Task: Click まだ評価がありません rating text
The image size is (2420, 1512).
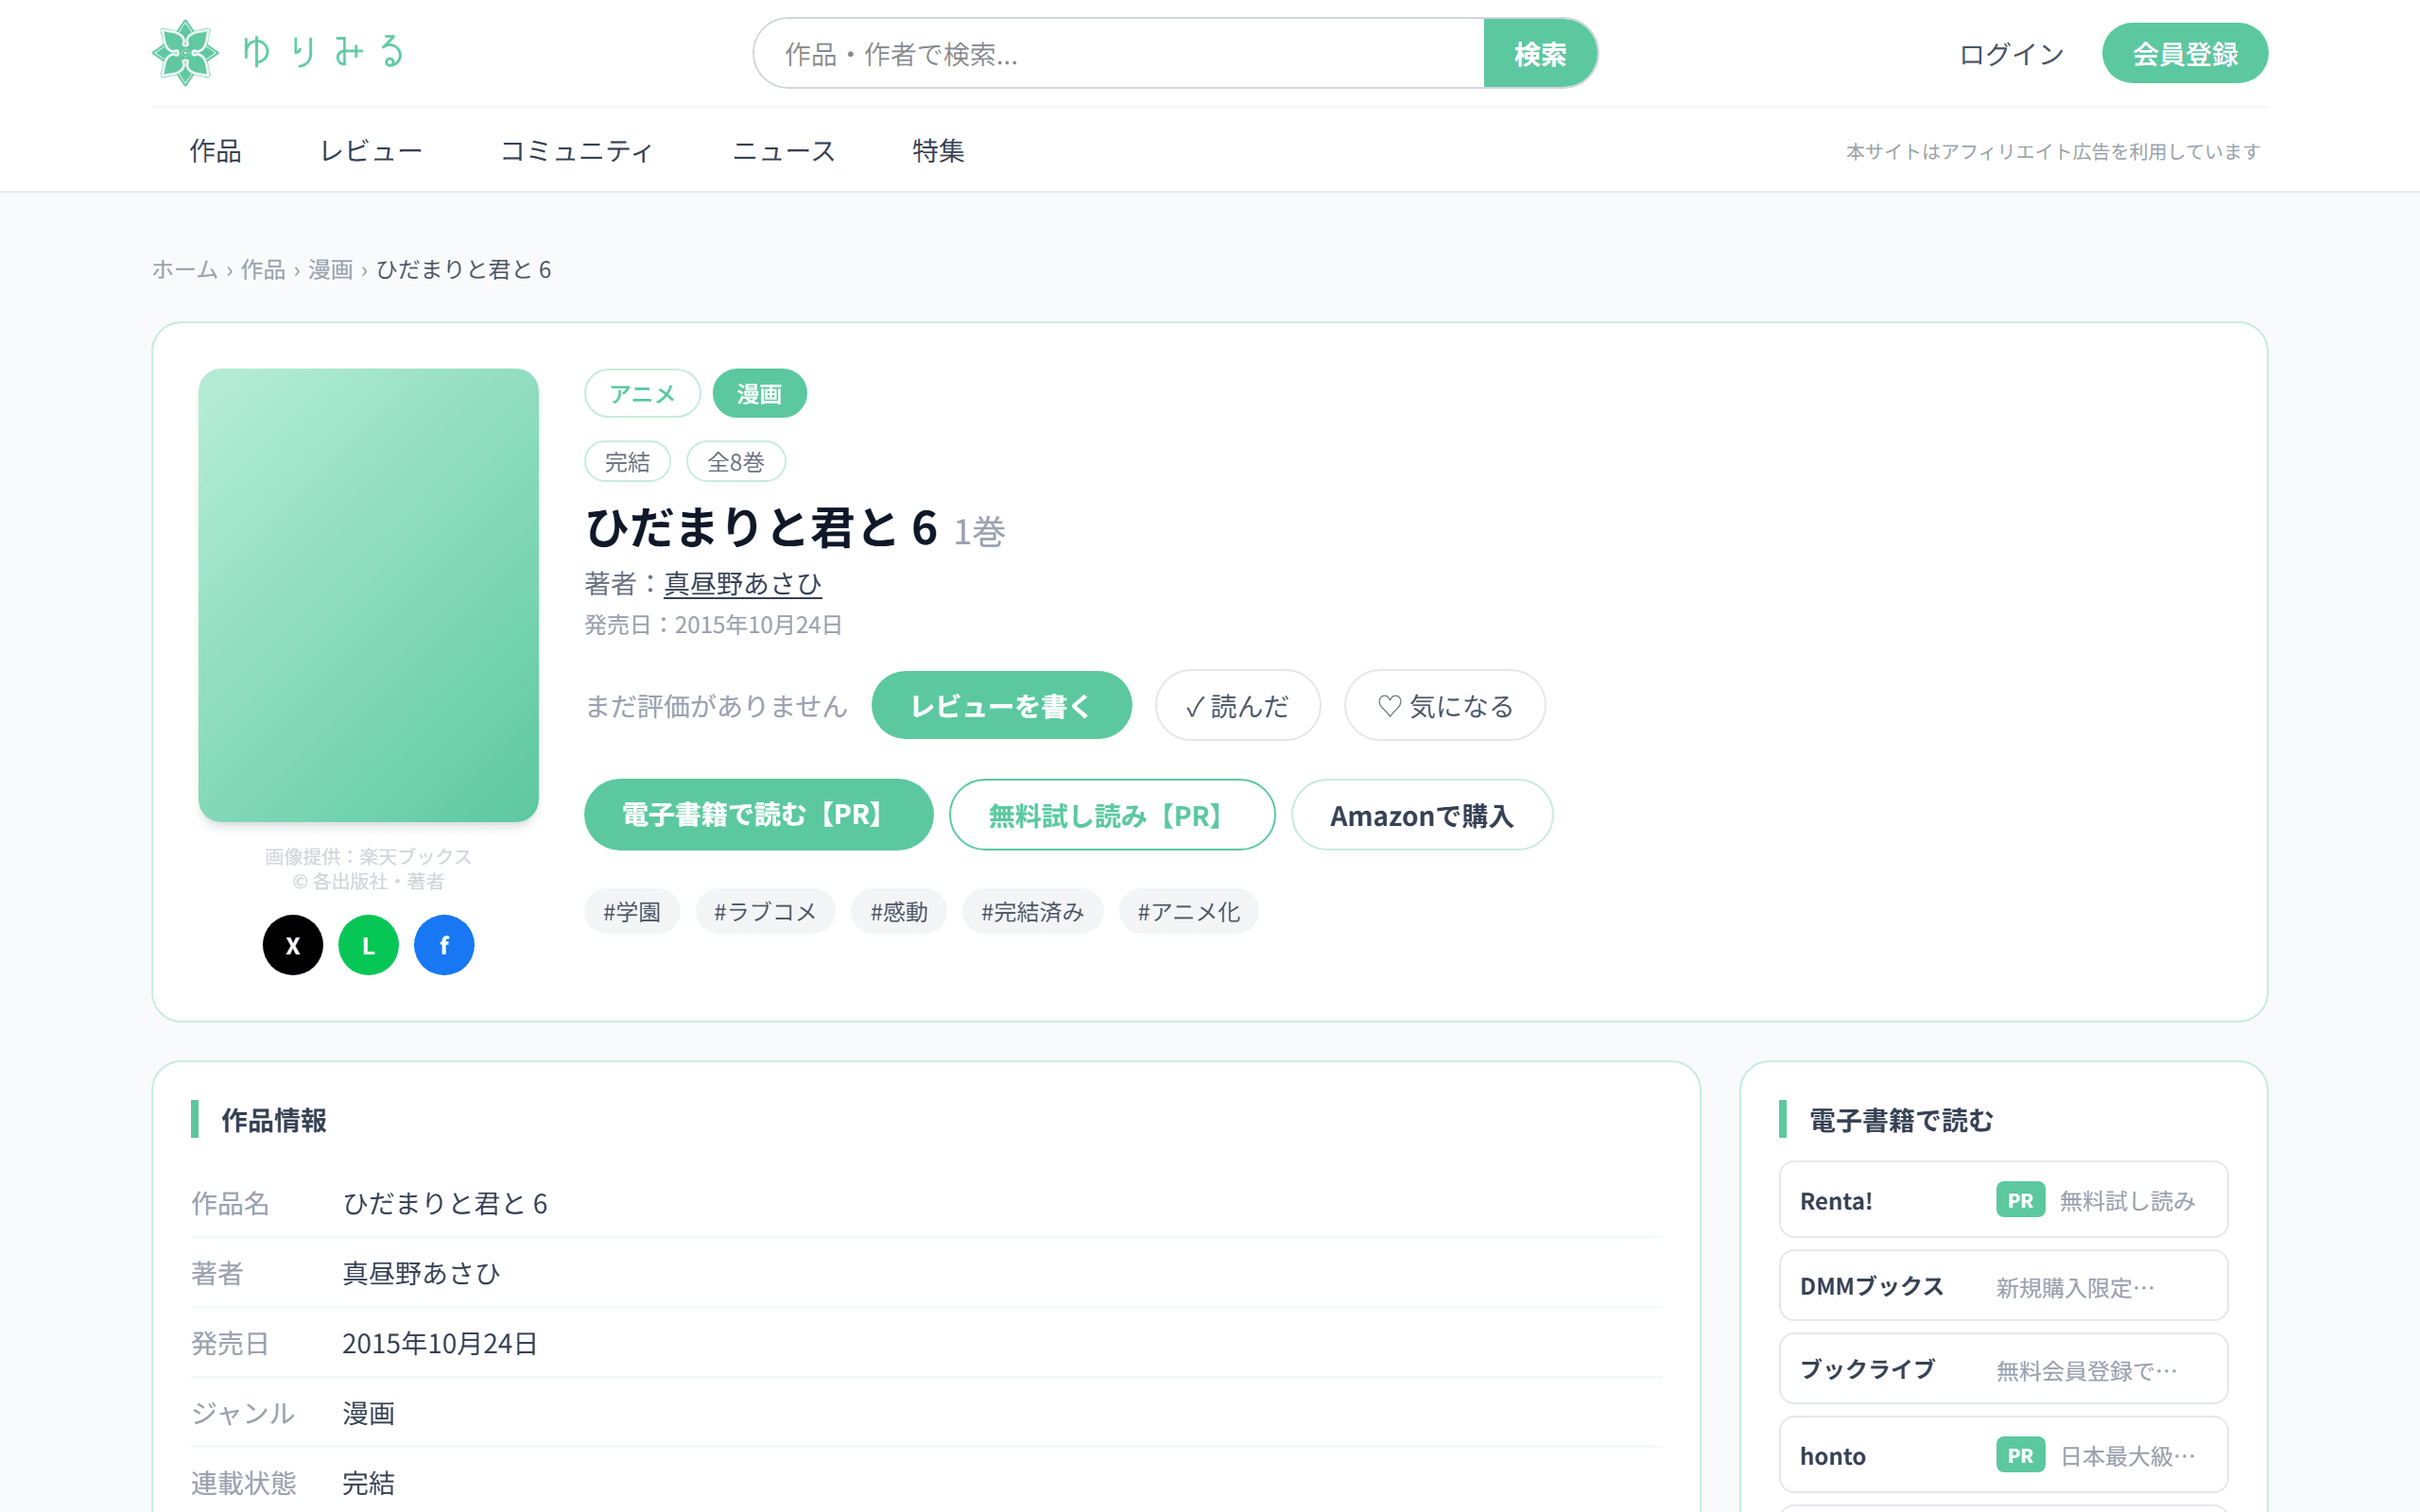Action: tap(717, 706)
